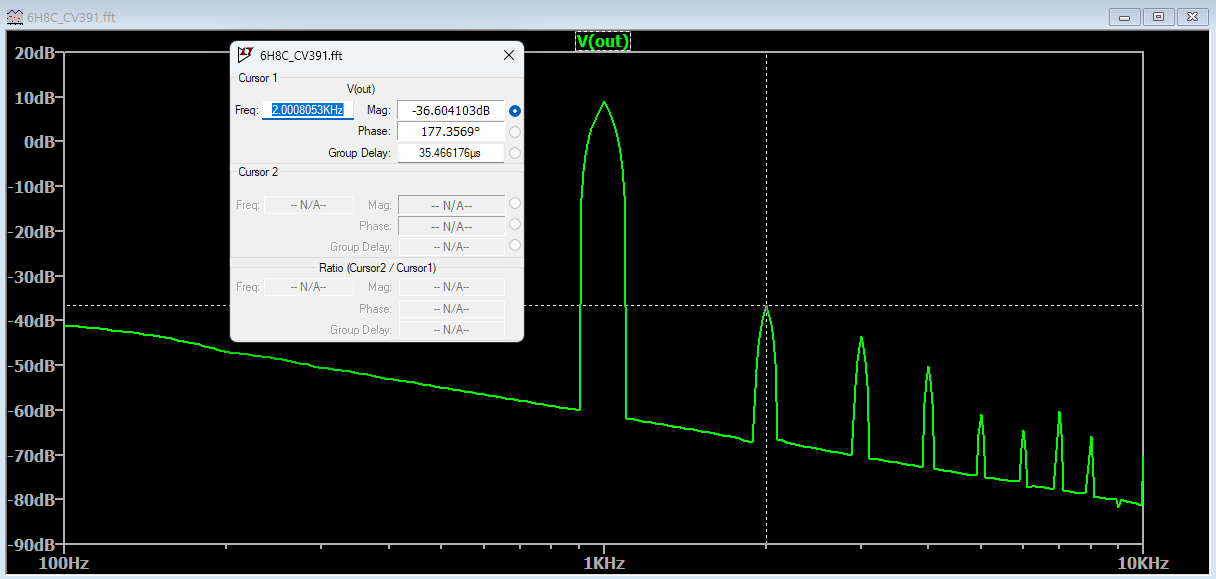1216x579 pixels.
Task: Select Cursor 1 magnitude radio button
Action: (515, 111)
